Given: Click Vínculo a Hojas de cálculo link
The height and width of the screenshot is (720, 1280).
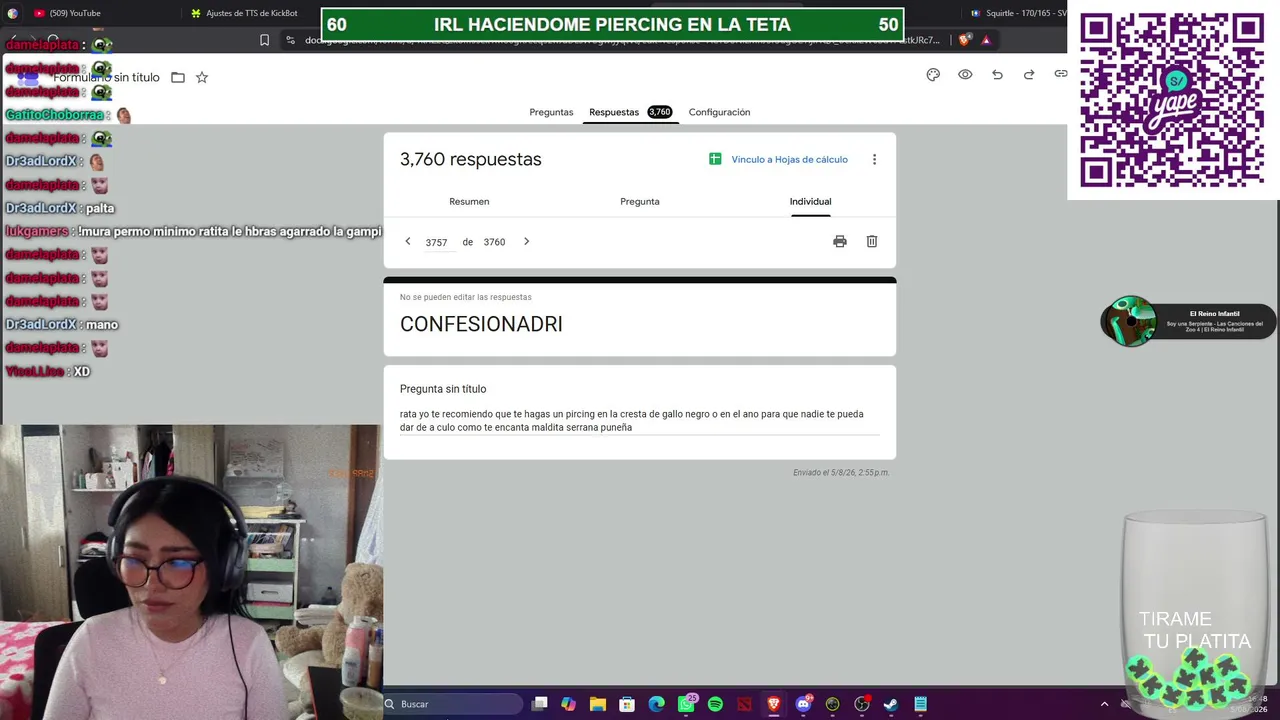Looking at the screenshot, I should 789,160.
